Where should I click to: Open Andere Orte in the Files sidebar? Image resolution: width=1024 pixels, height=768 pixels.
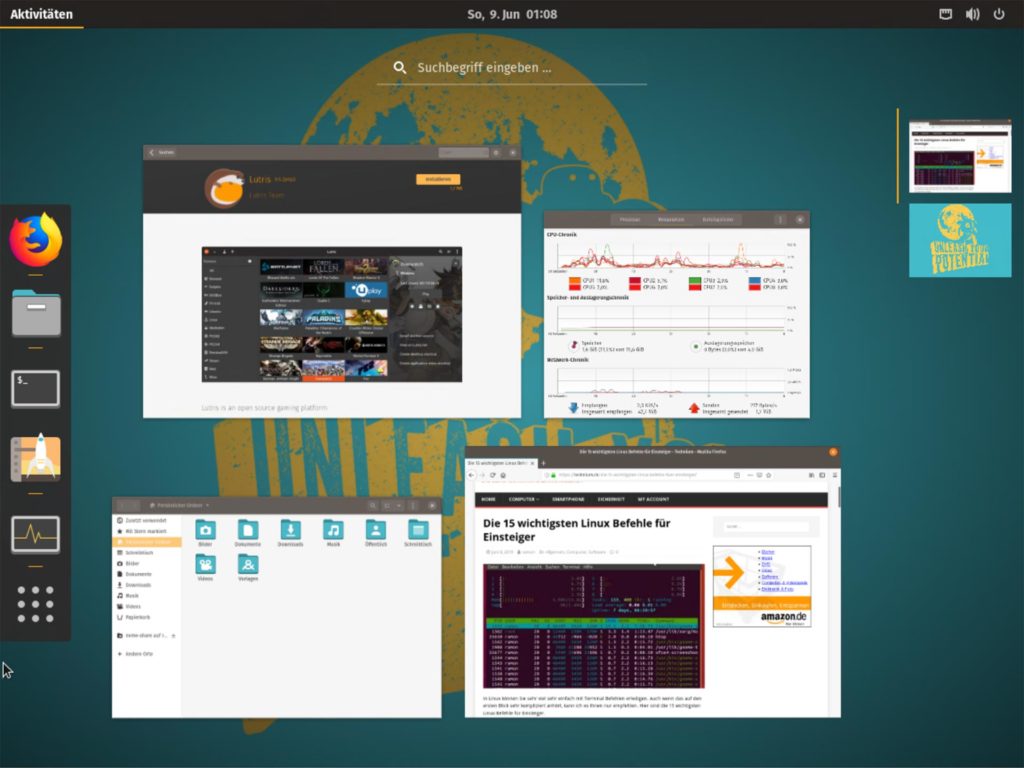coord(139,654)
